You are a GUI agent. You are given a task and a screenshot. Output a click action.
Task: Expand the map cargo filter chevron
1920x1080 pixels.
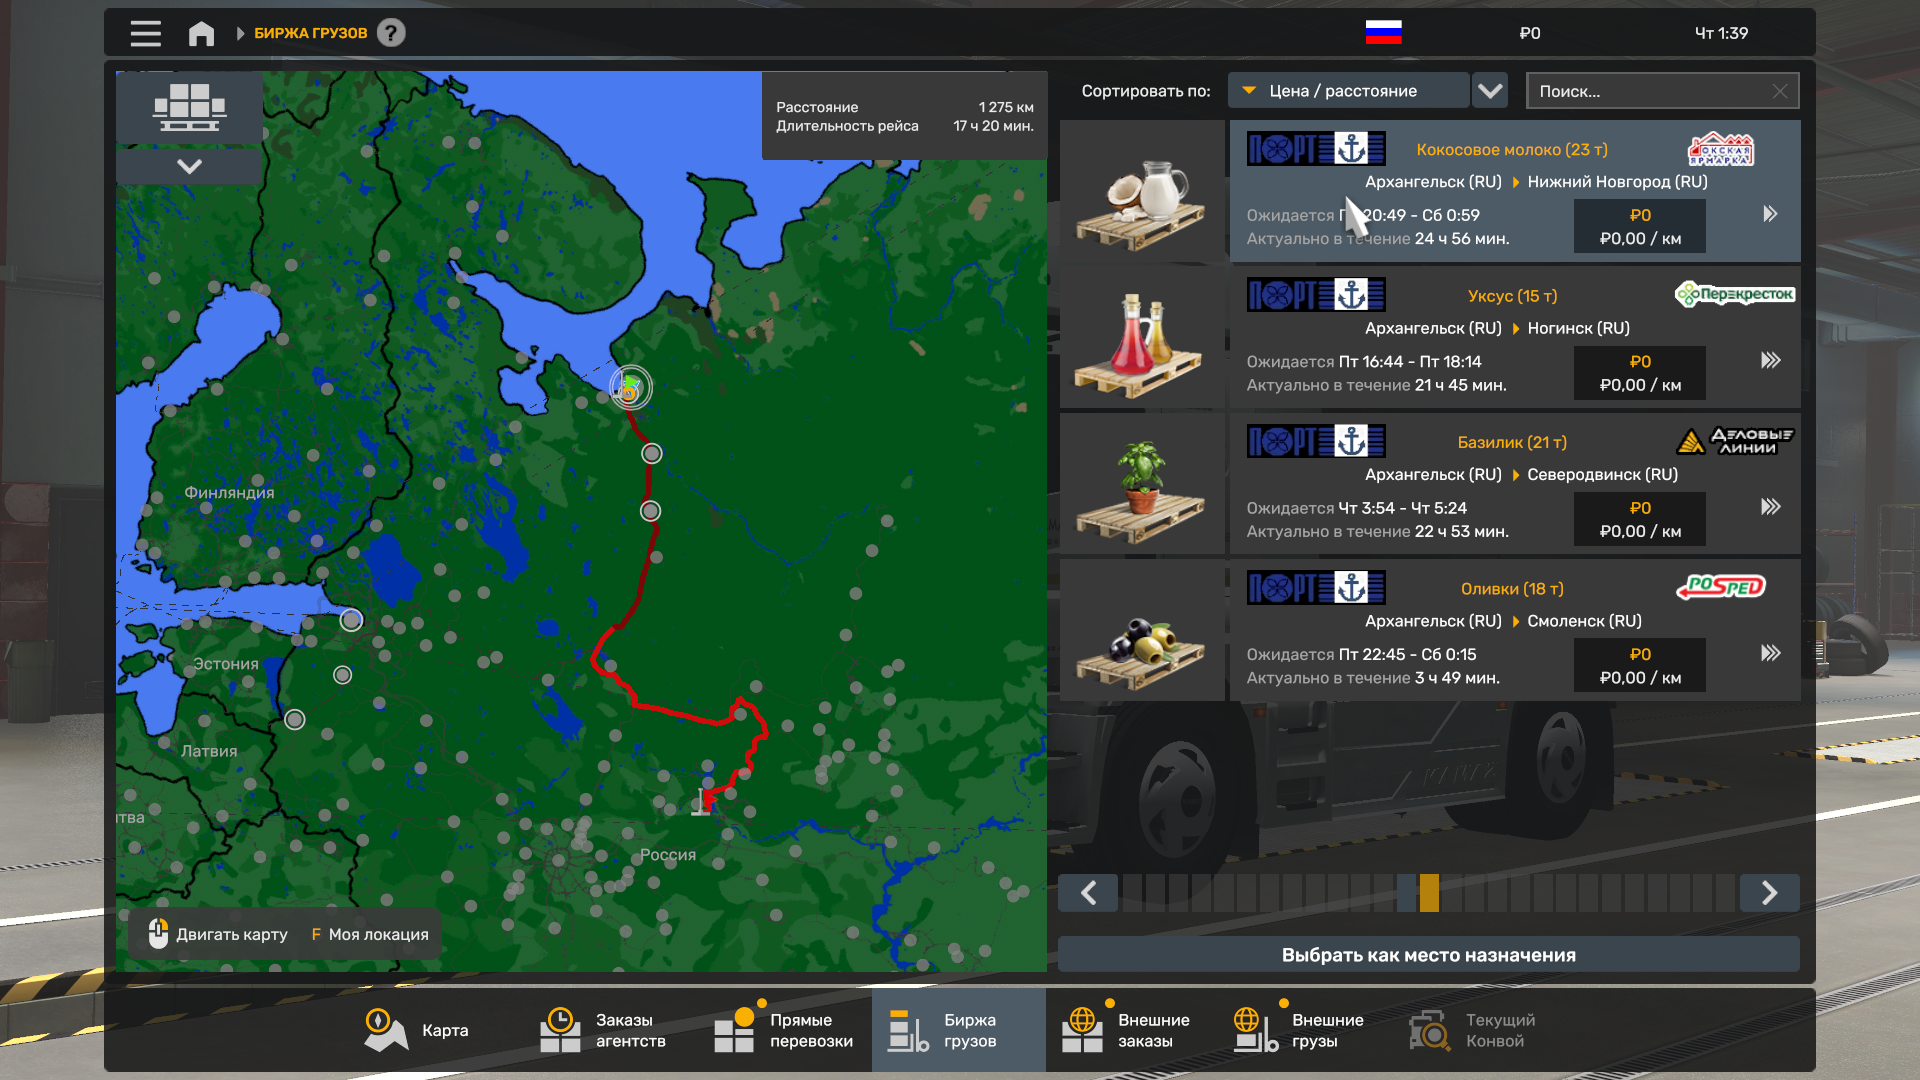pos(189,166)
